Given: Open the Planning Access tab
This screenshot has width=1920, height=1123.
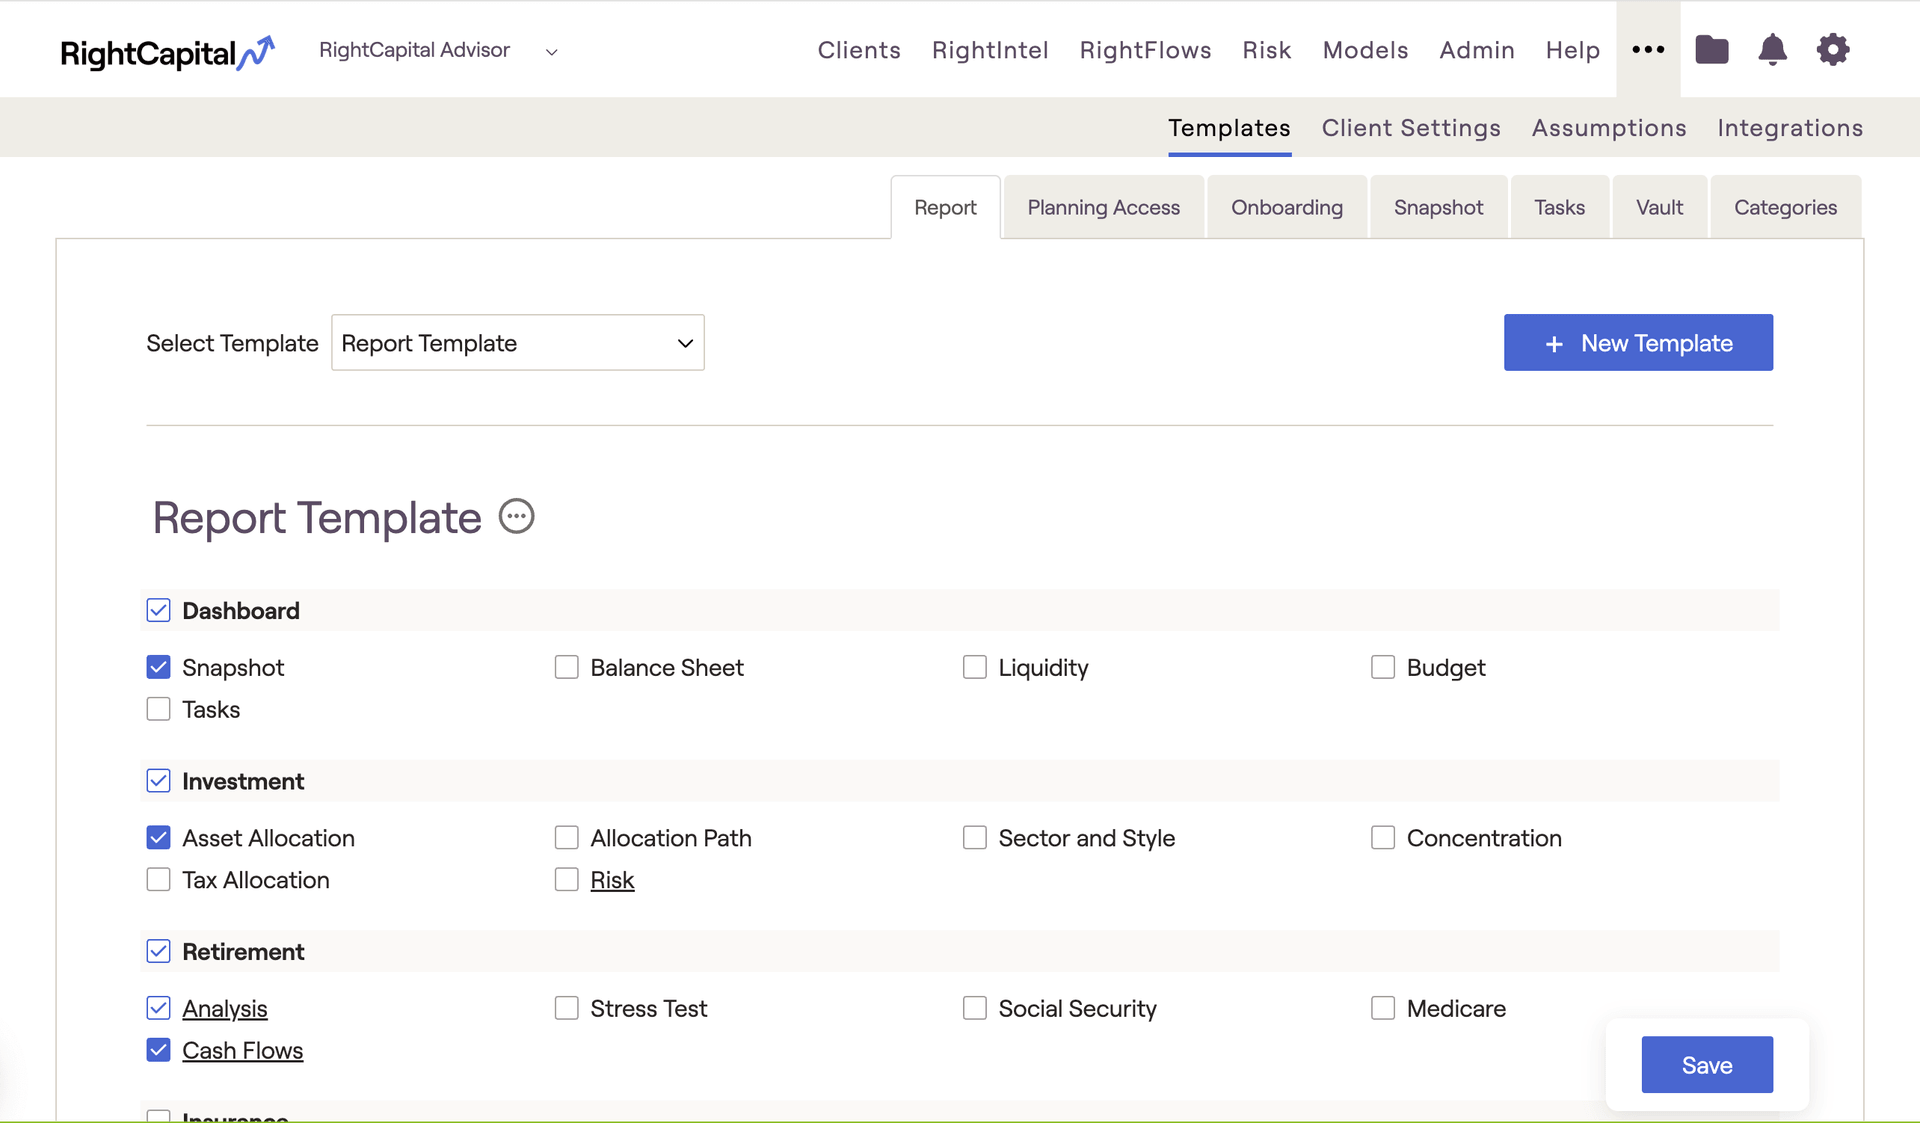Looking at the screenshot, I should pyautogui.click(x=1103, y=207).
